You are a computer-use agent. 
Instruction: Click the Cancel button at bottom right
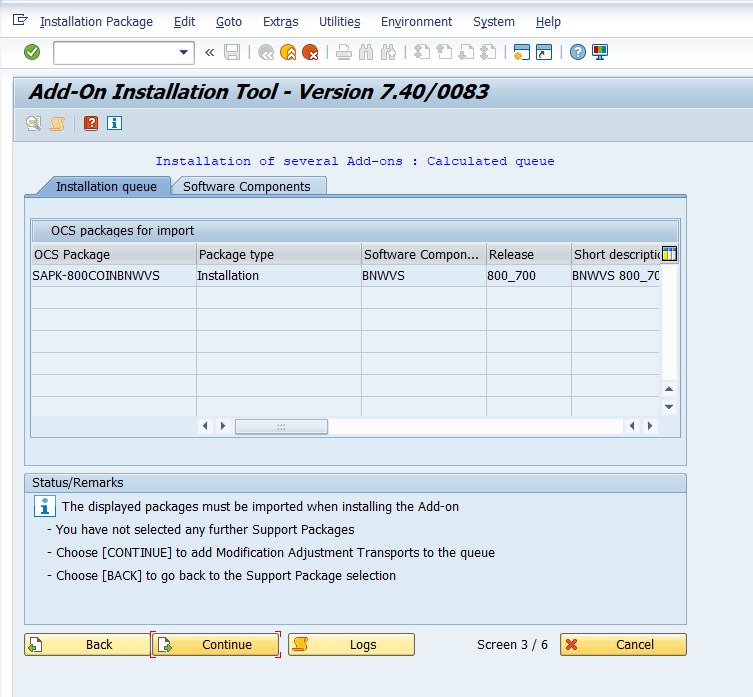pyautogui.click(x=623, y=645)
